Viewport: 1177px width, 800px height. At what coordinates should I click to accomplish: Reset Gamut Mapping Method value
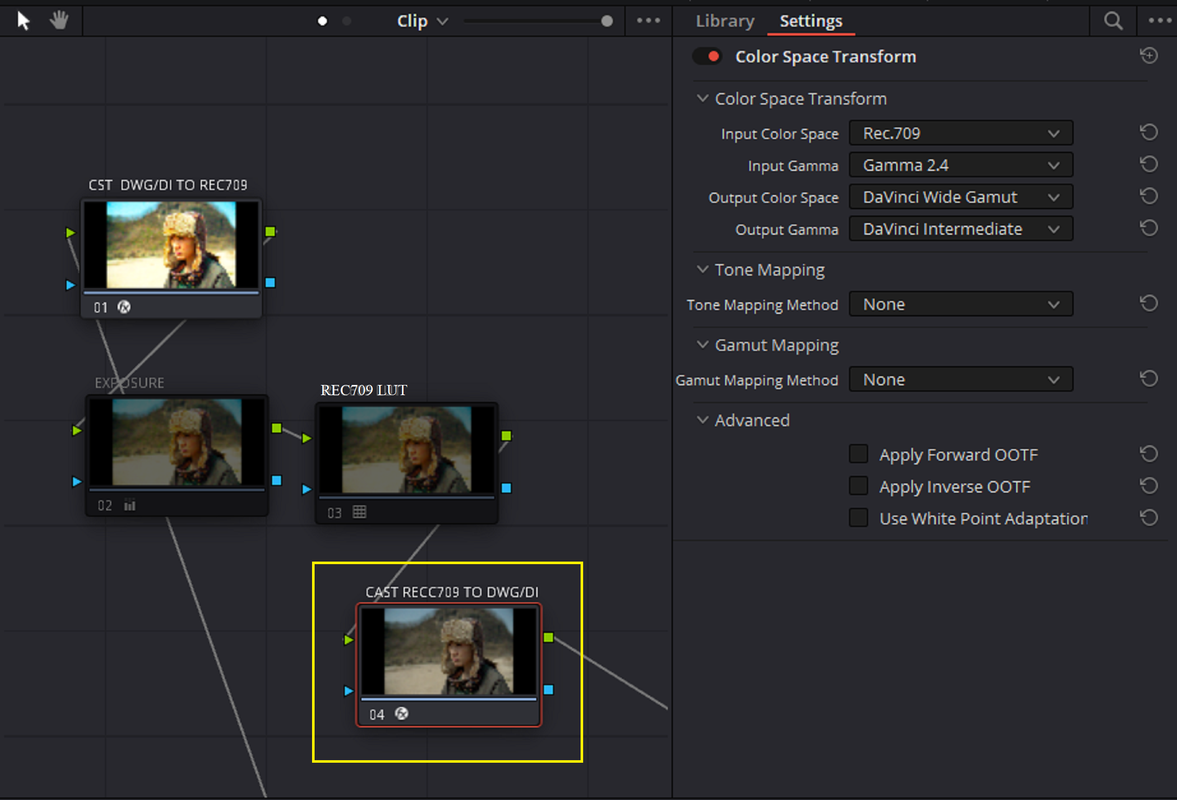point(1148,379)
